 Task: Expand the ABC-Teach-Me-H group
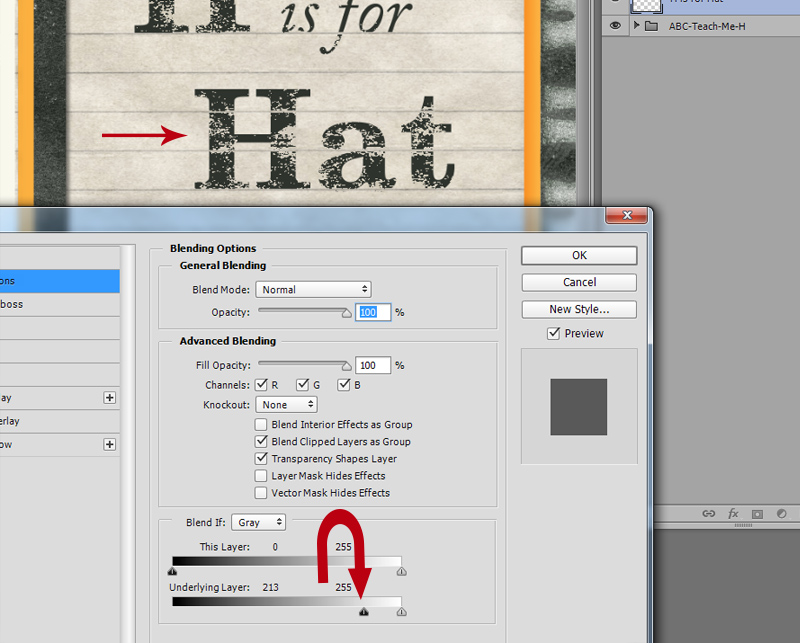636,25
